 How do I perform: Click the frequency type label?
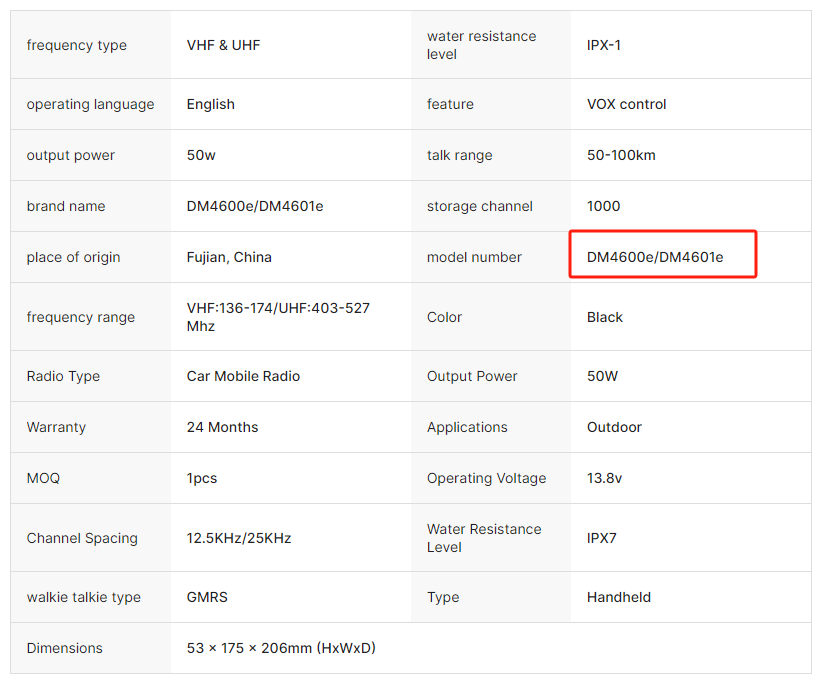[77, 46]
